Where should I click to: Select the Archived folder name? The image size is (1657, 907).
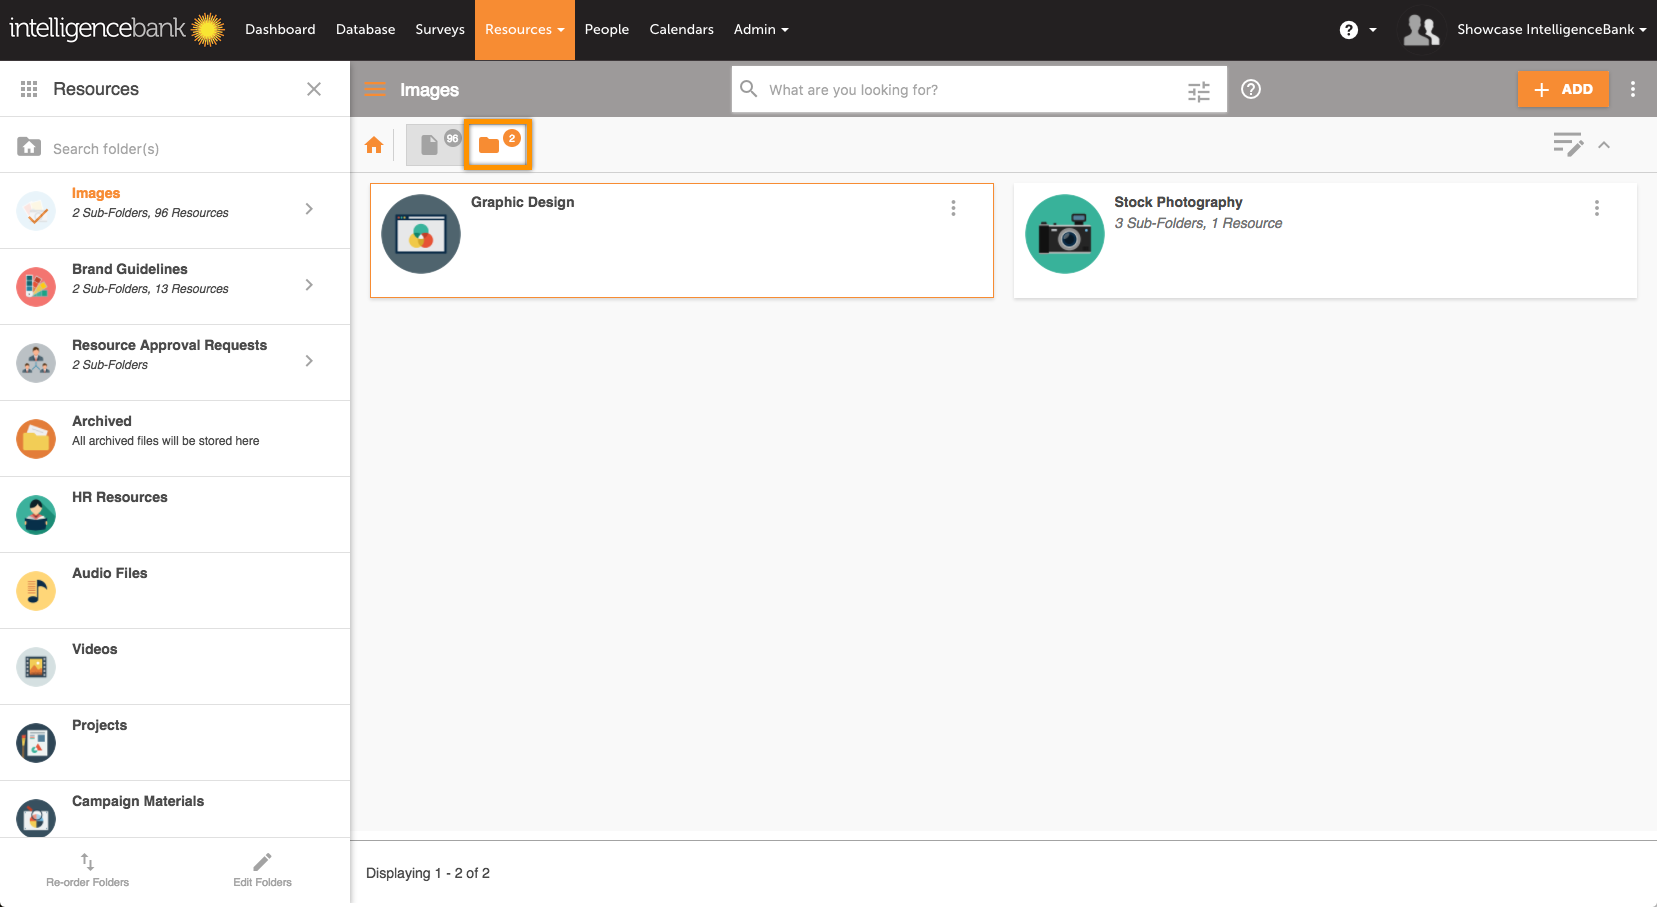102,421
